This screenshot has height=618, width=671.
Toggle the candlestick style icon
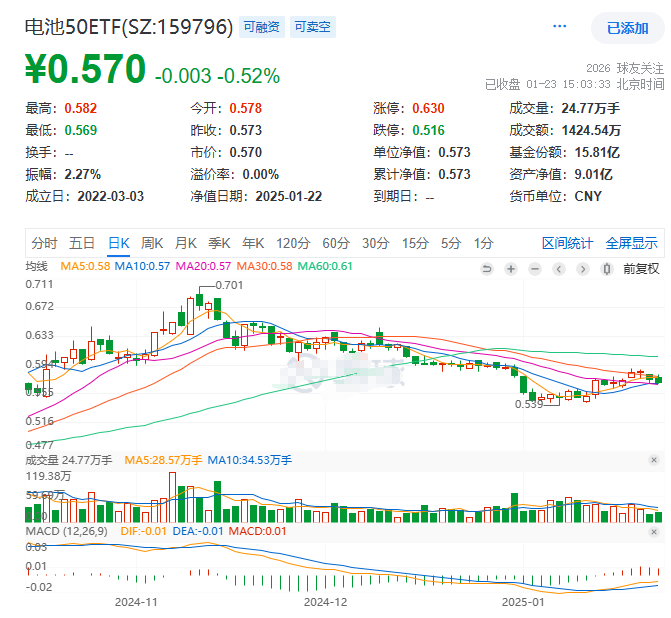point(606,269)
